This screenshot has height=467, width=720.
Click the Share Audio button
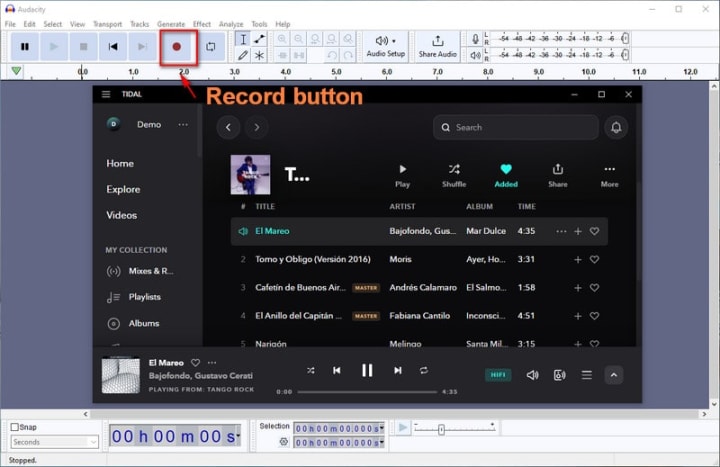click(438, 46)
